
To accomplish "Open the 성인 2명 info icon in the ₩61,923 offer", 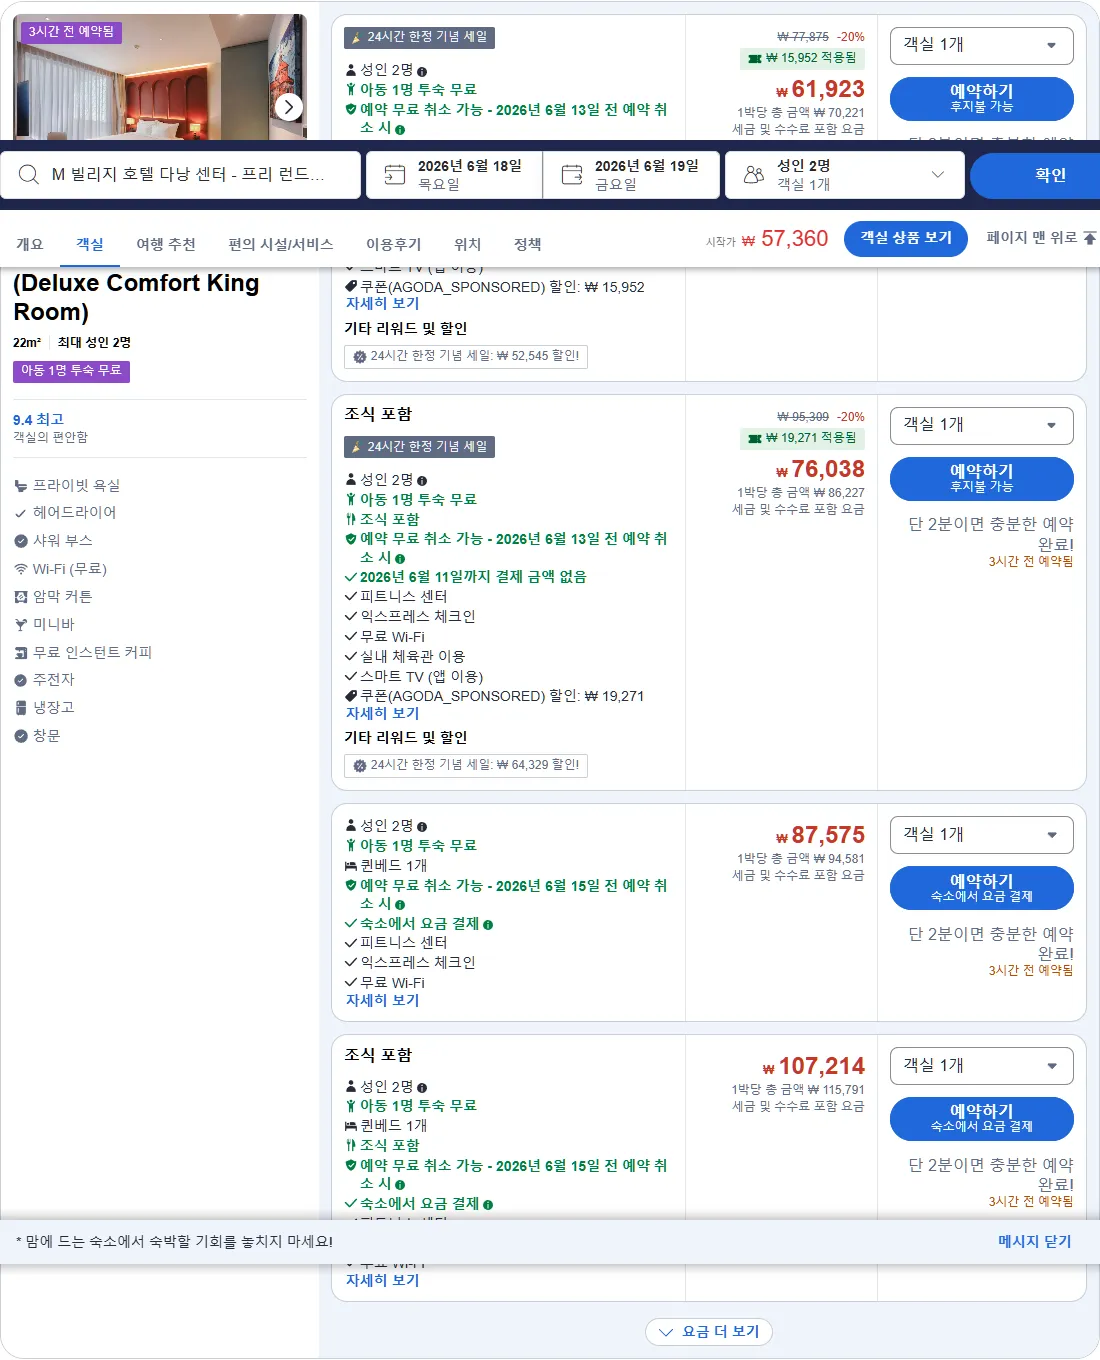I will (422, 71).
